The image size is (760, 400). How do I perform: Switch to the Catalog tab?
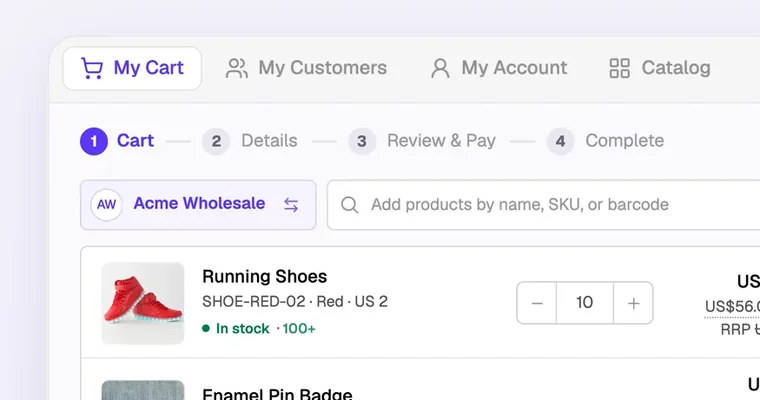660,68
